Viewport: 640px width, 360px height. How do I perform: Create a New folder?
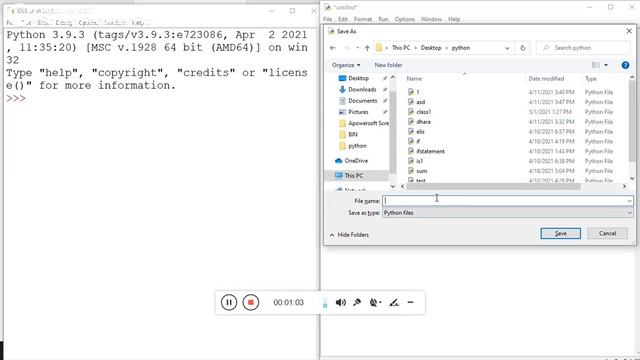point(388,65)
